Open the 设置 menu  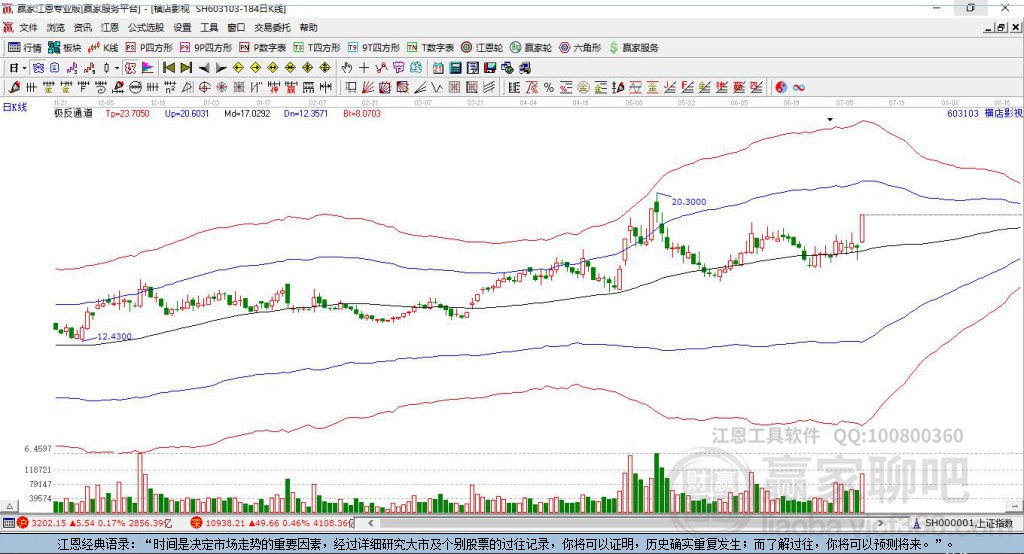point(182,27)
